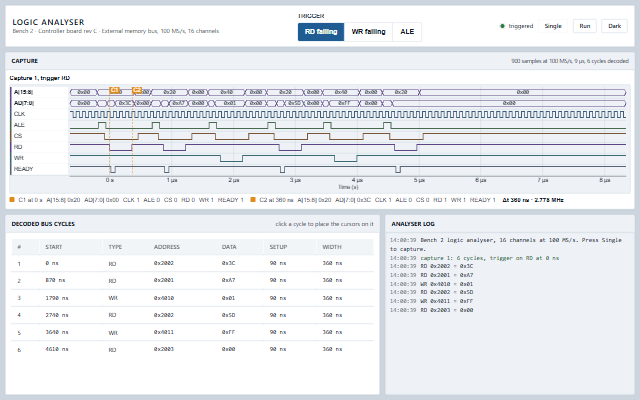Click address 0x2003 in the table
640x400 pixels.
[x=164, y=349]
